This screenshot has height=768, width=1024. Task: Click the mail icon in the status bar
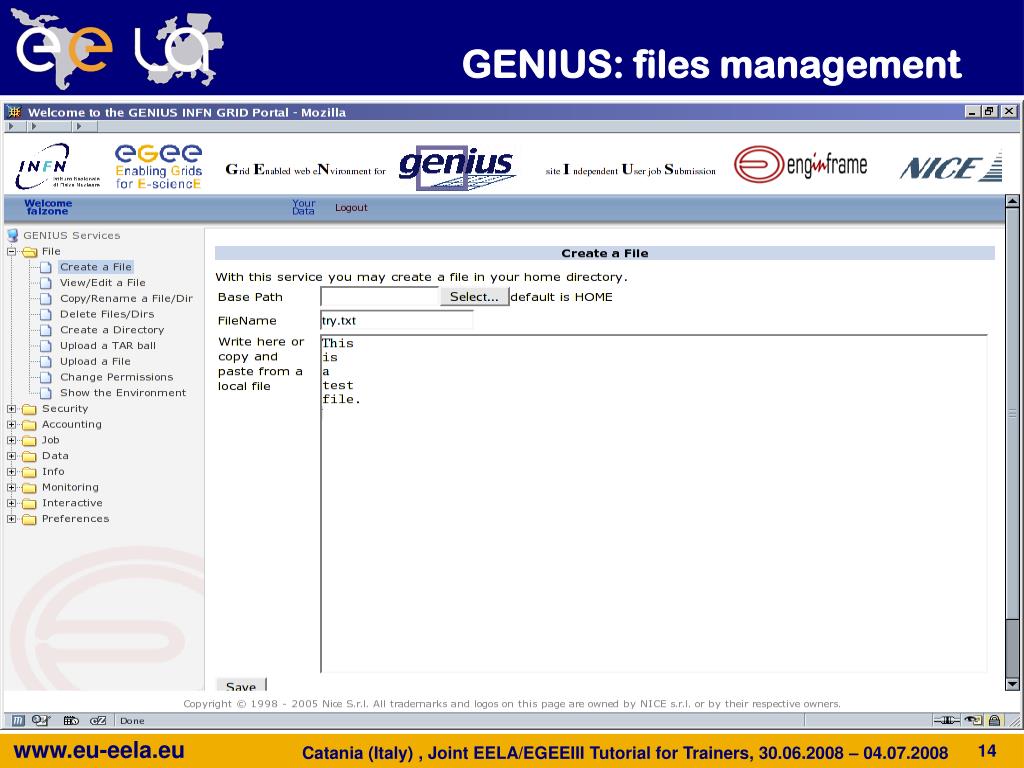(x=41, y=720)
